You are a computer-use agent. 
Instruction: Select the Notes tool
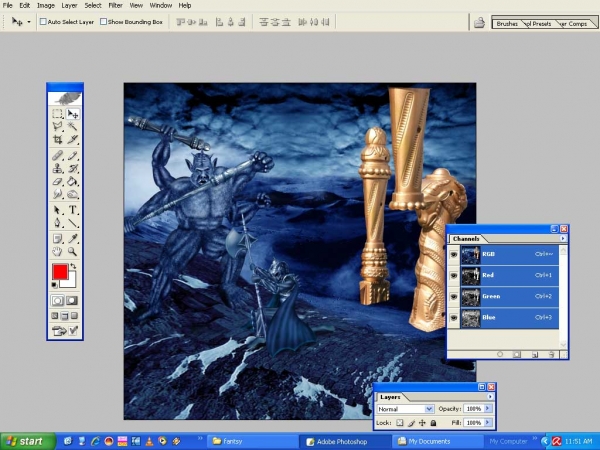(x=57, y=239)
